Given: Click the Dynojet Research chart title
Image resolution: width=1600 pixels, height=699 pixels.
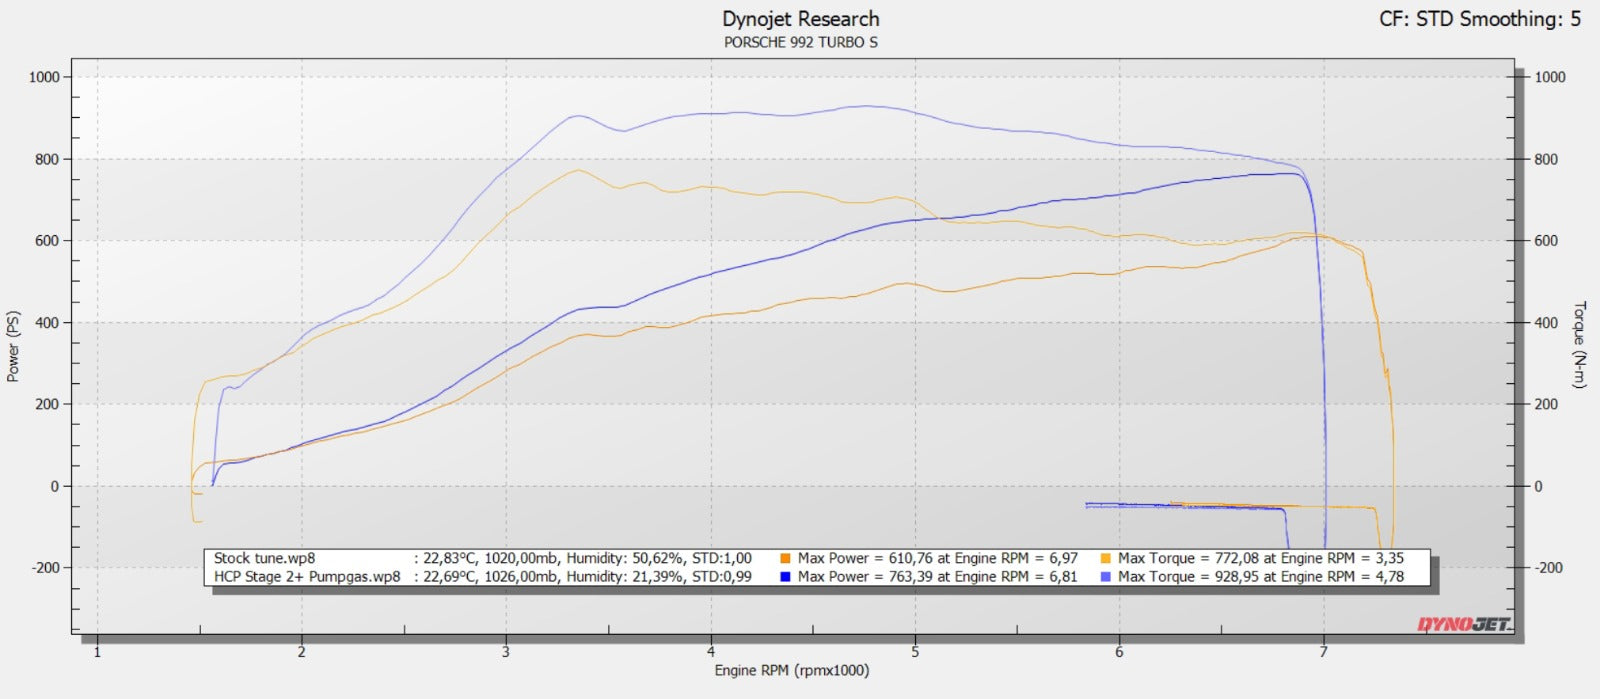Looking at the screenshot, I should click(800, 19).
